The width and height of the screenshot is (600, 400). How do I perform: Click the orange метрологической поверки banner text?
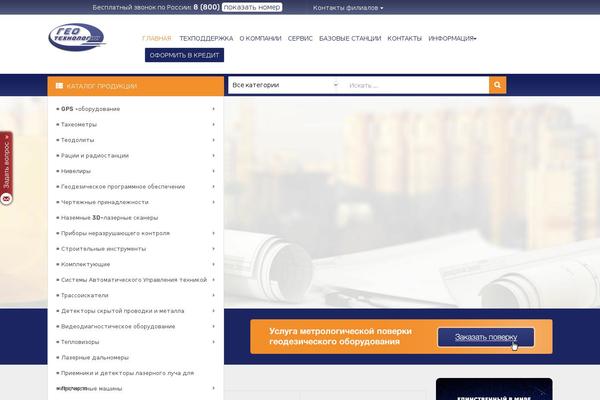click(340, 336)
